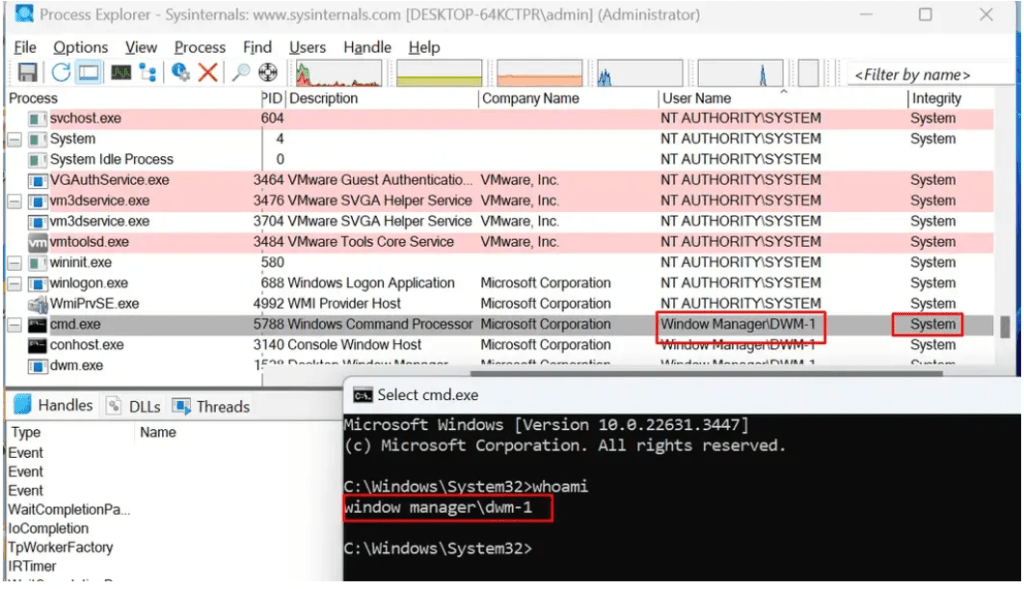Image resolution: width=1024 pixels, height=589 pixels.
Task: Collapse the wininit.exe tree node
Action: pyautogui.click(x=14, y=263)
